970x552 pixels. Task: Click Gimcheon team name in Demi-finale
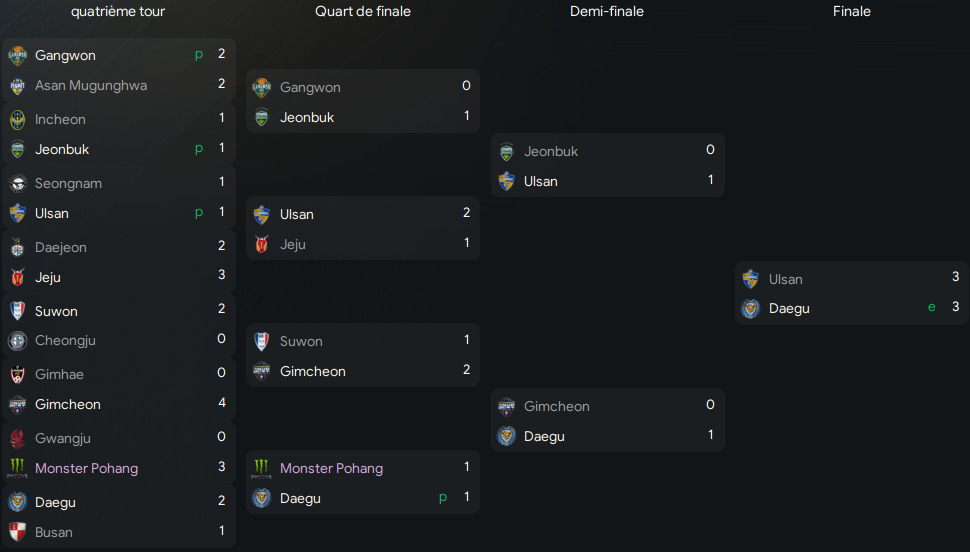[557, 407]
